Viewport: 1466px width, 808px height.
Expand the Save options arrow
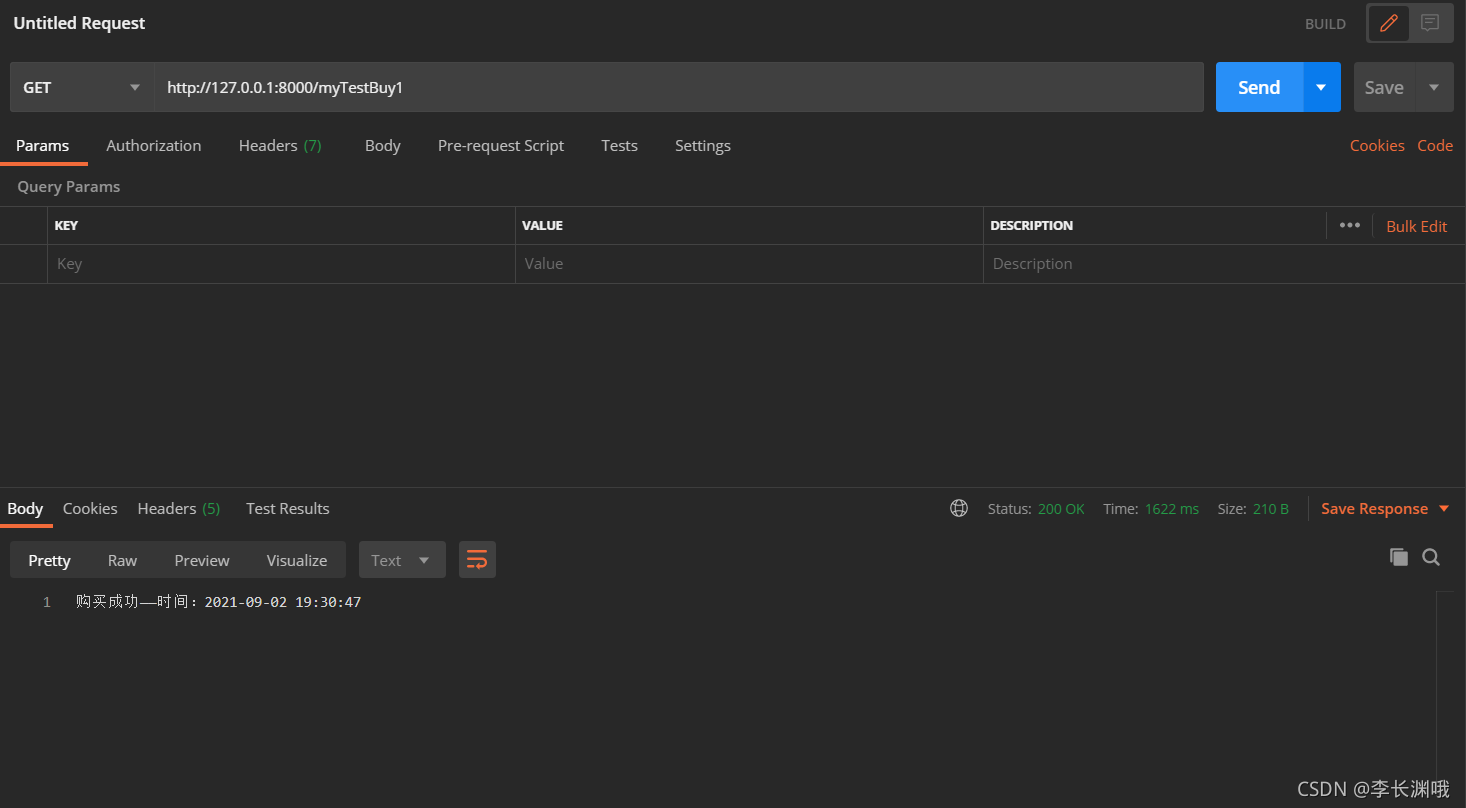(x=1434, y=87)
